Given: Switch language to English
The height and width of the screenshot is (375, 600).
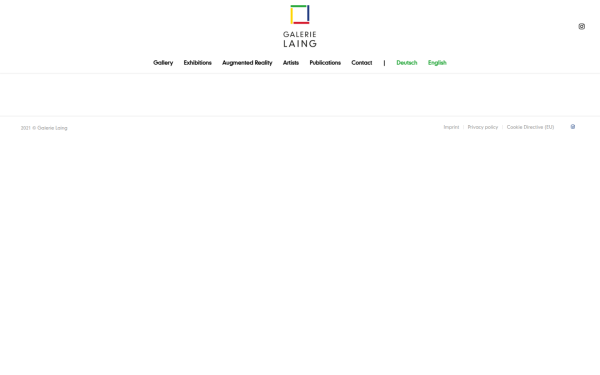Looking at the screenshot, I should (x=437, y=63).
